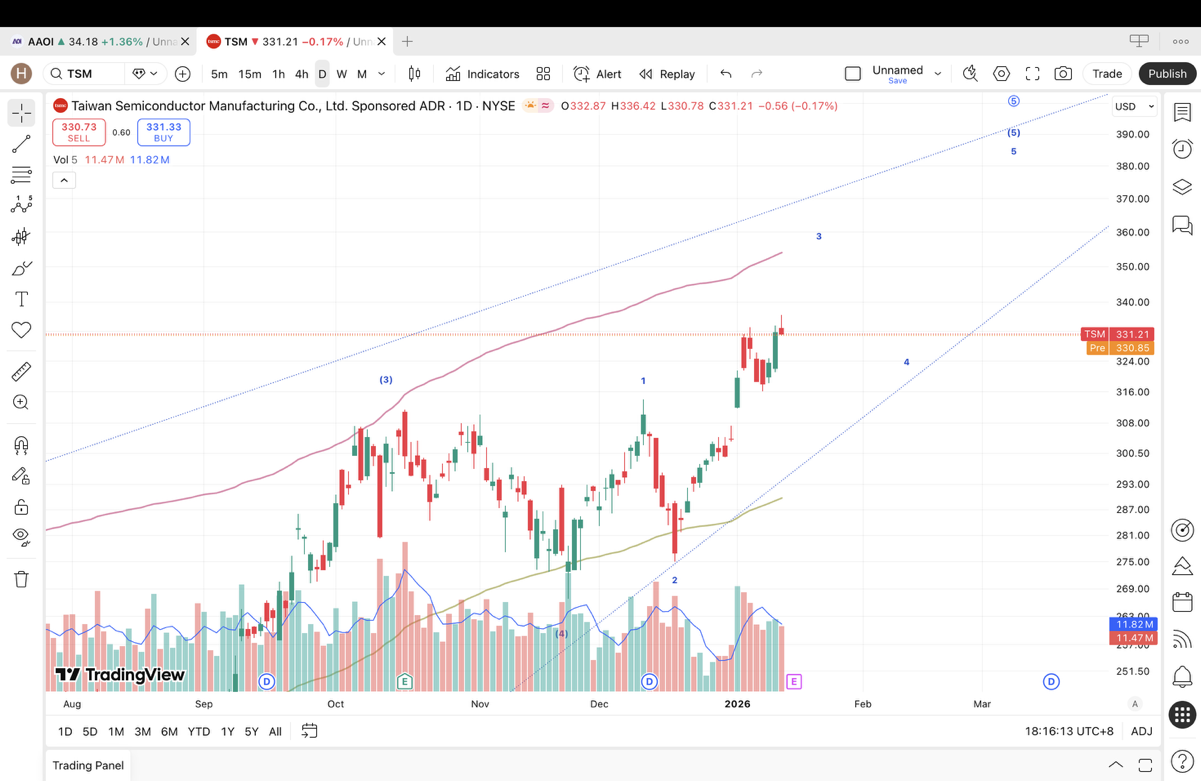Viewport: 1201px width, 781px height.
Task: Select the Text annotation tool
Action: 21,299
